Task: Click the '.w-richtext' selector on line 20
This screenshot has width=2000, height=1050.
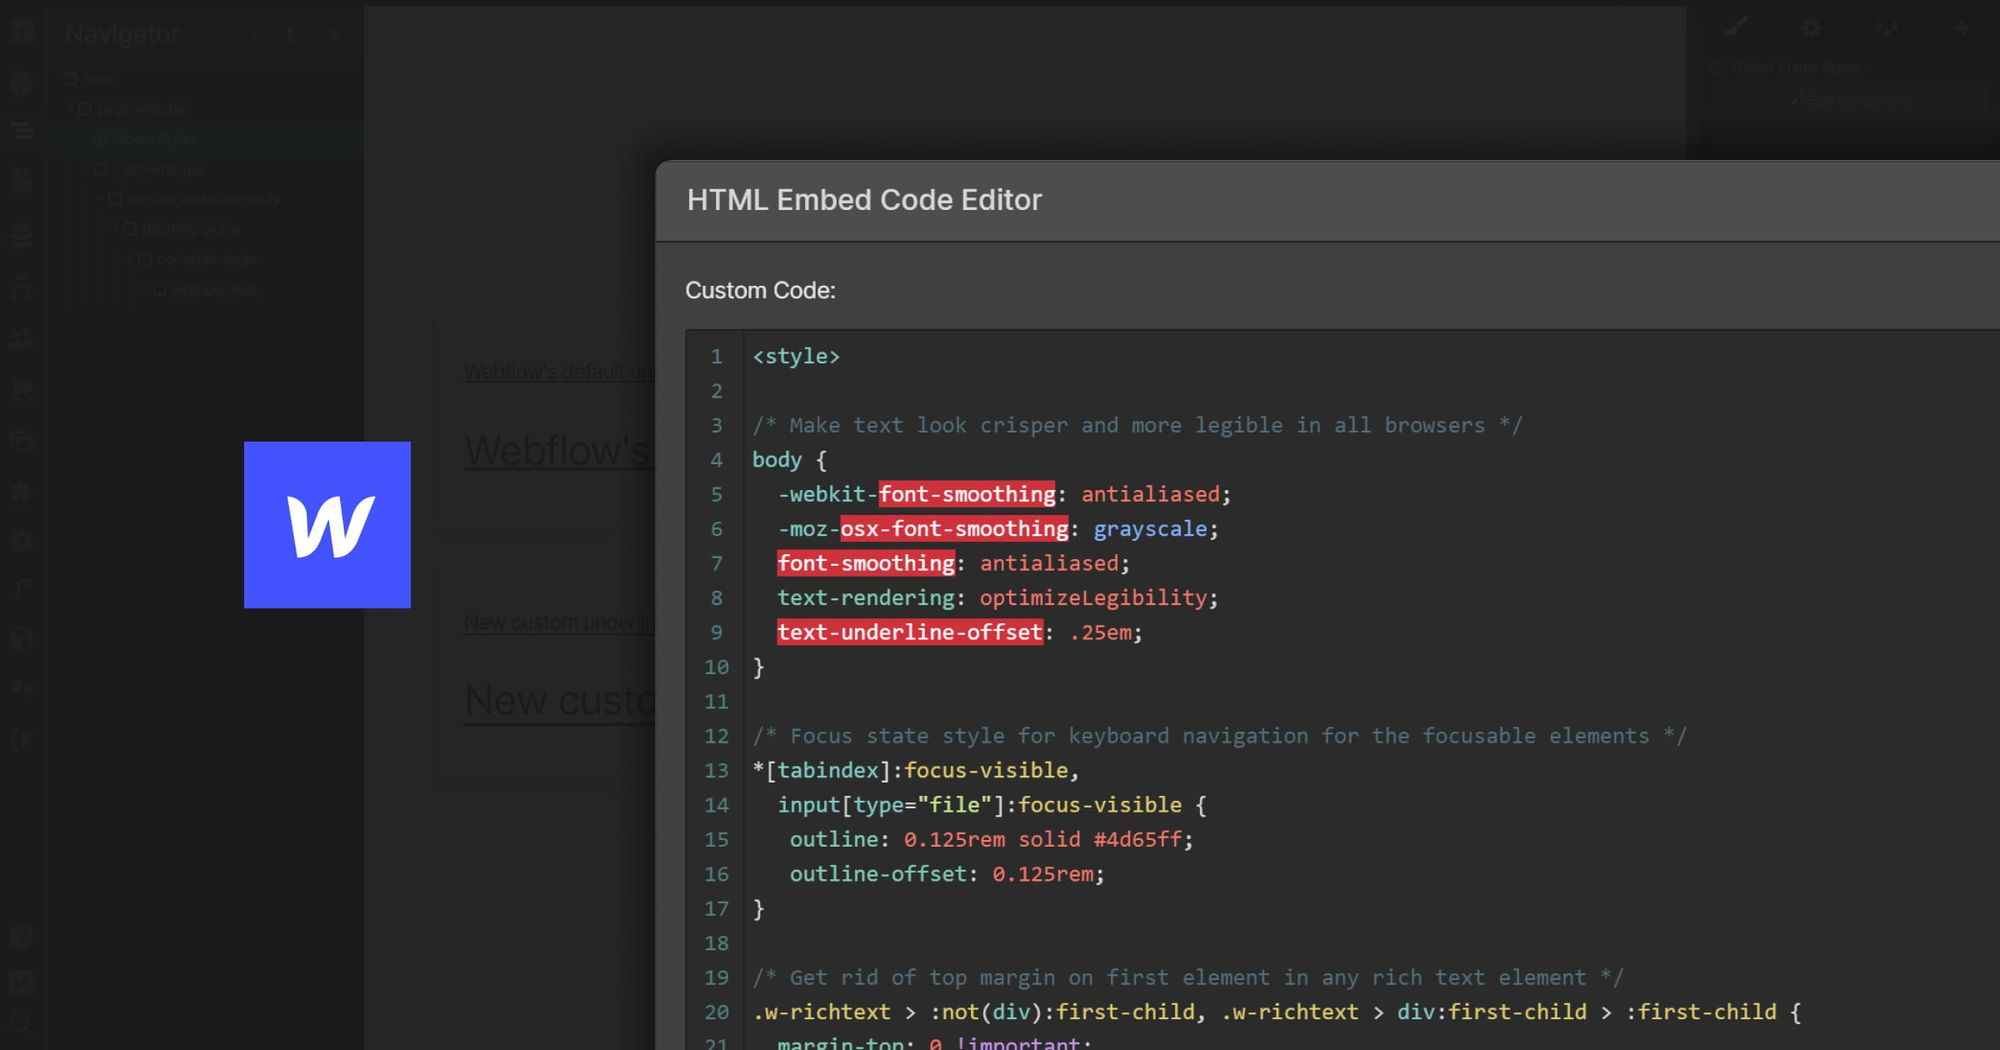Action: [x=820, y=1012]
